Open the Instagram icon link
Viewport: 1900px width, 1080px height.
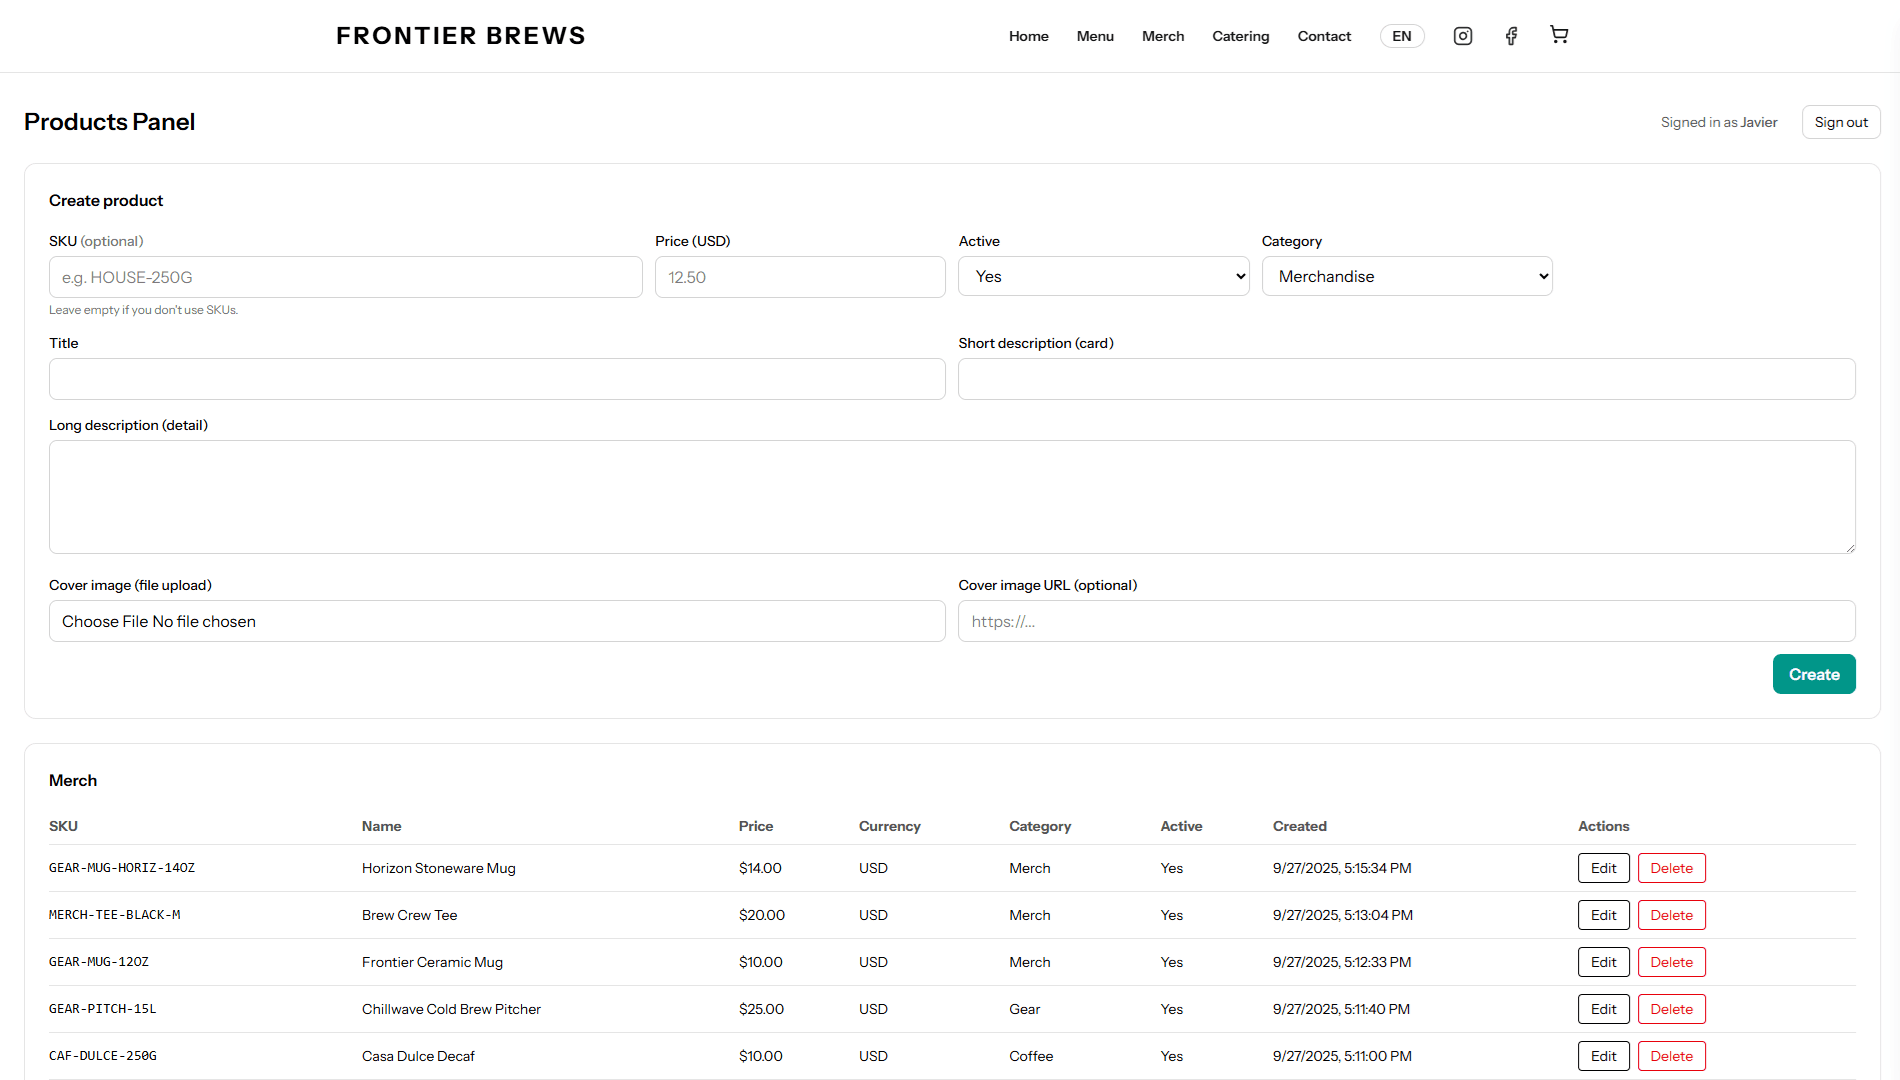(x=1462, y=36)
